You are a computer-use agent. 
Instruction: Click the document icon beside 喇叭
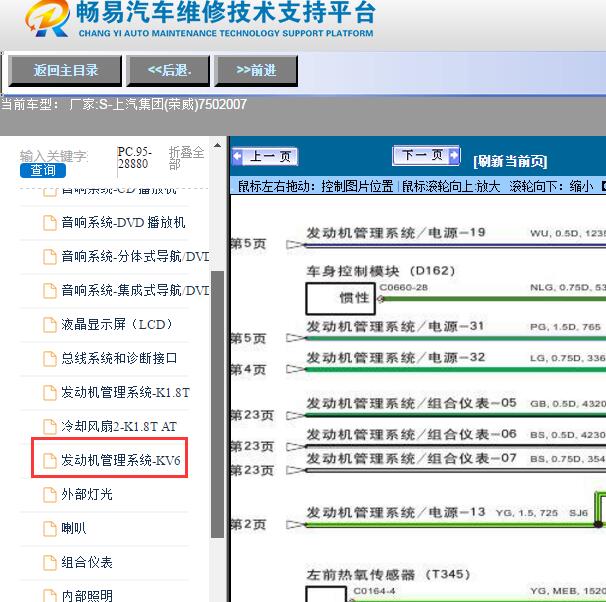click(x=49, y=529)
